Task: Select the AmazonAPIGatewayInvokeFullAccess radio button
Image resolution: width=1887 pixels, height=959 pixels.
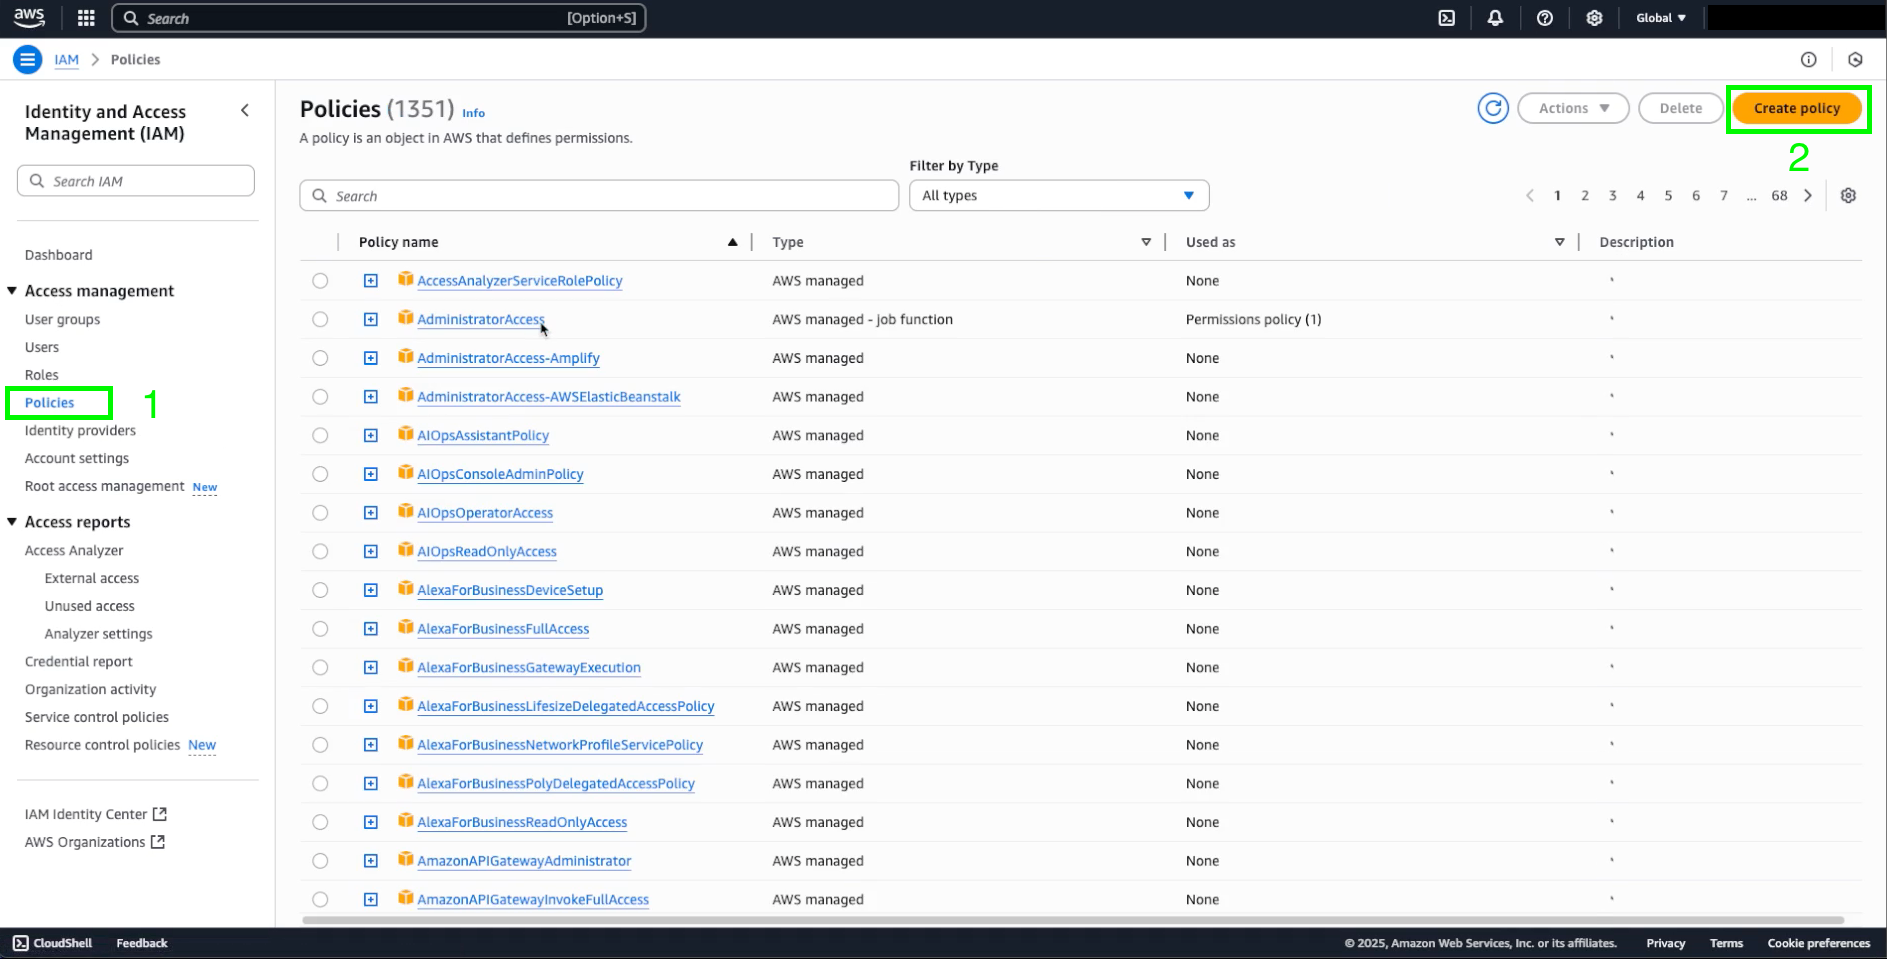Action: 320,899
